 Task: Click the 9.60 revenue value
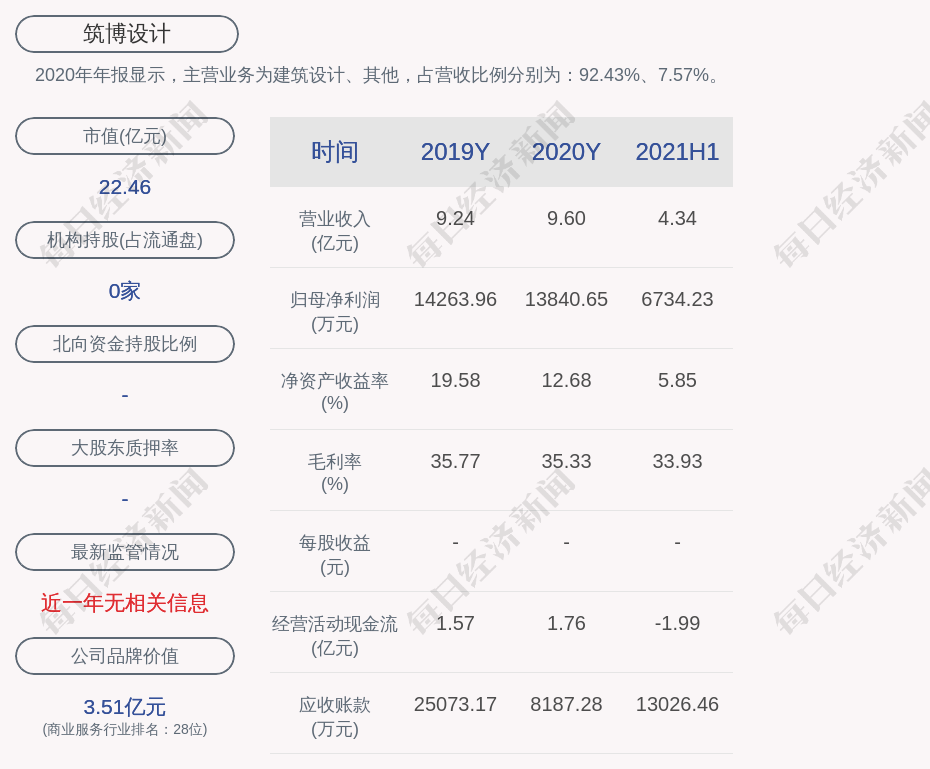pyautogui.click(x=566, y=218)
